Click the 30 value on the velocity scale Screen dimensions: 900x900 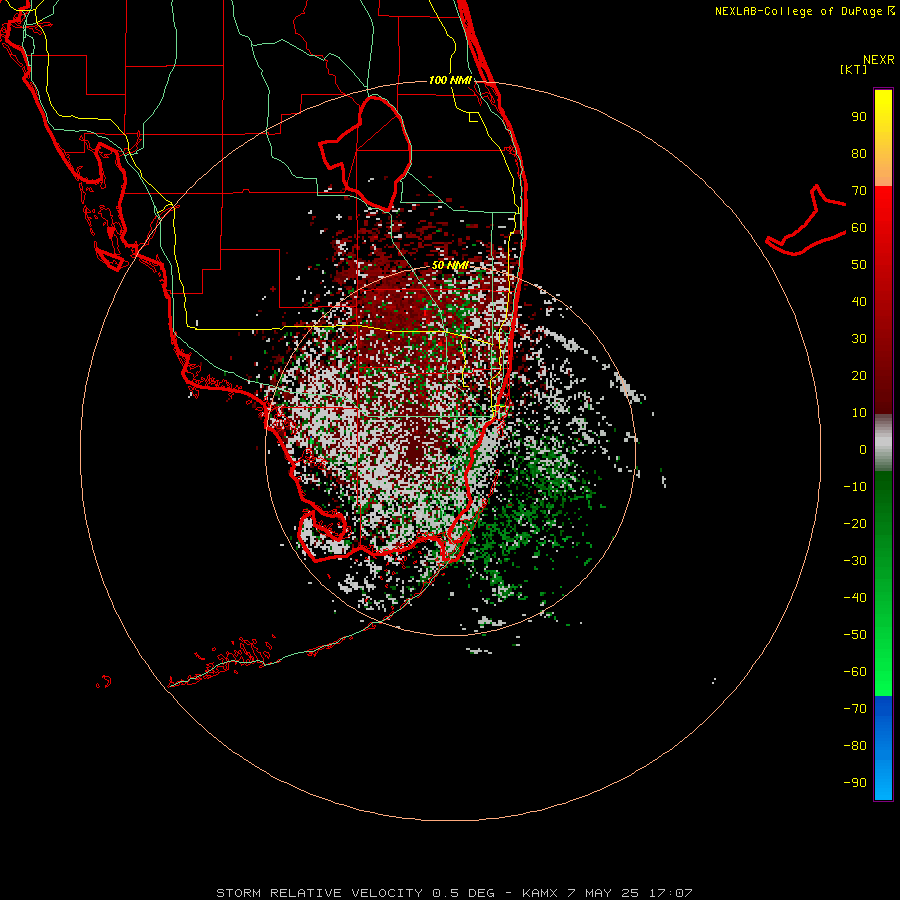(859, 339)
